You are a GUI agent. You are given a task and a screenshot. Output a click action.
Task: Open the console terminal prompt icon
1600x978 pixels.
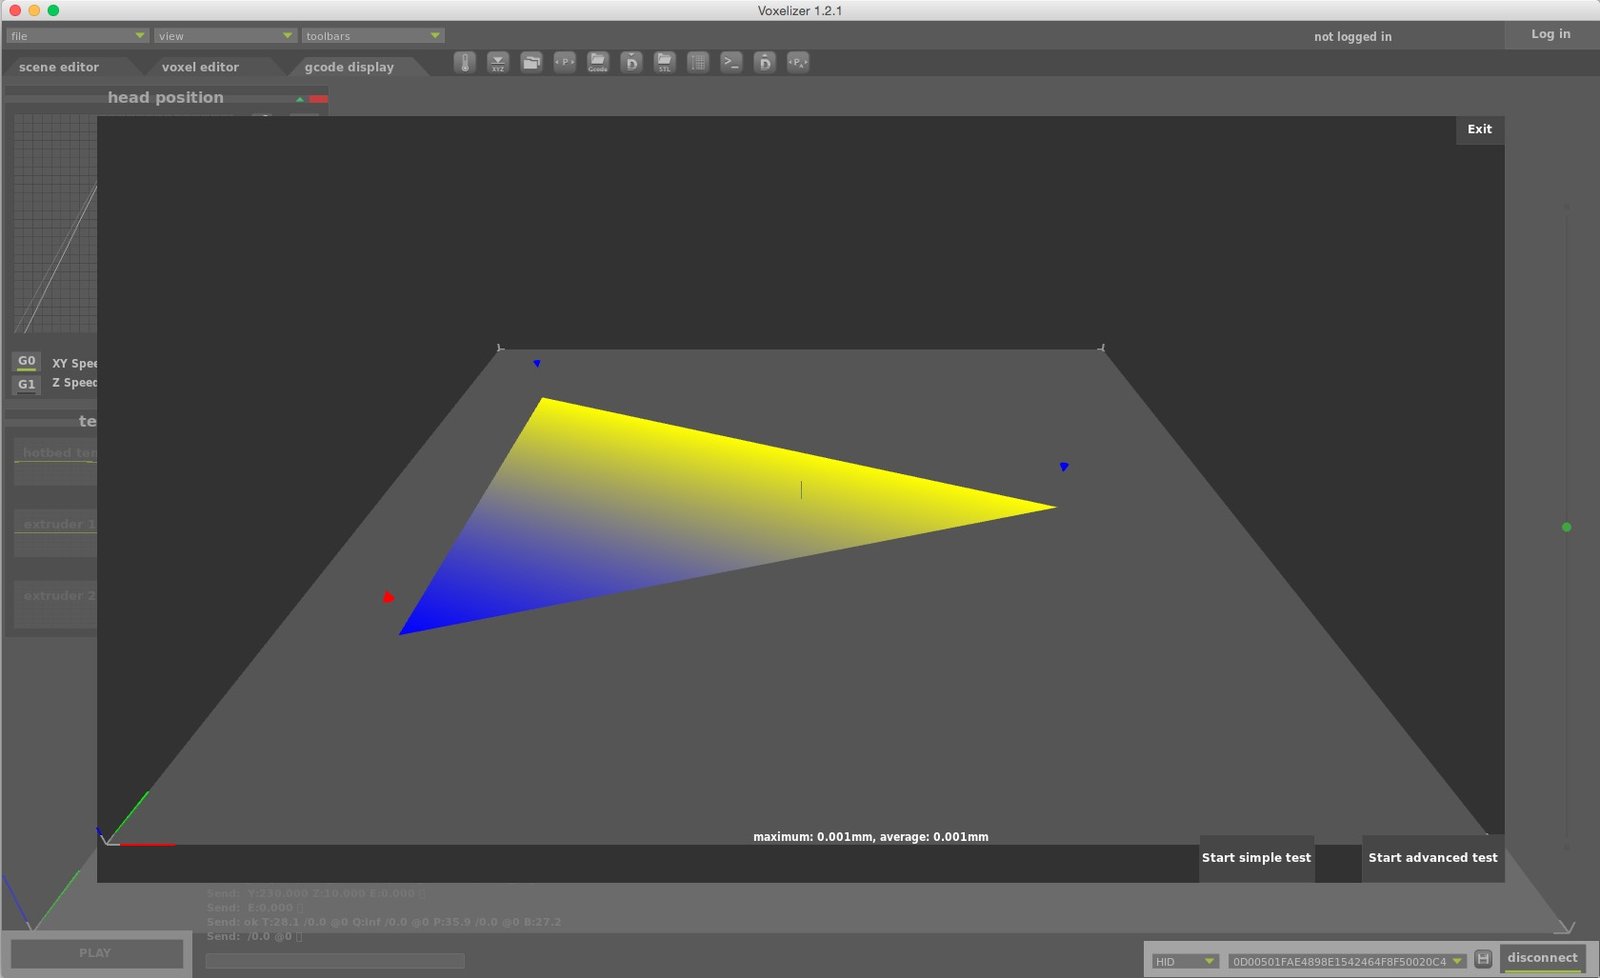[x=732, y=62]
